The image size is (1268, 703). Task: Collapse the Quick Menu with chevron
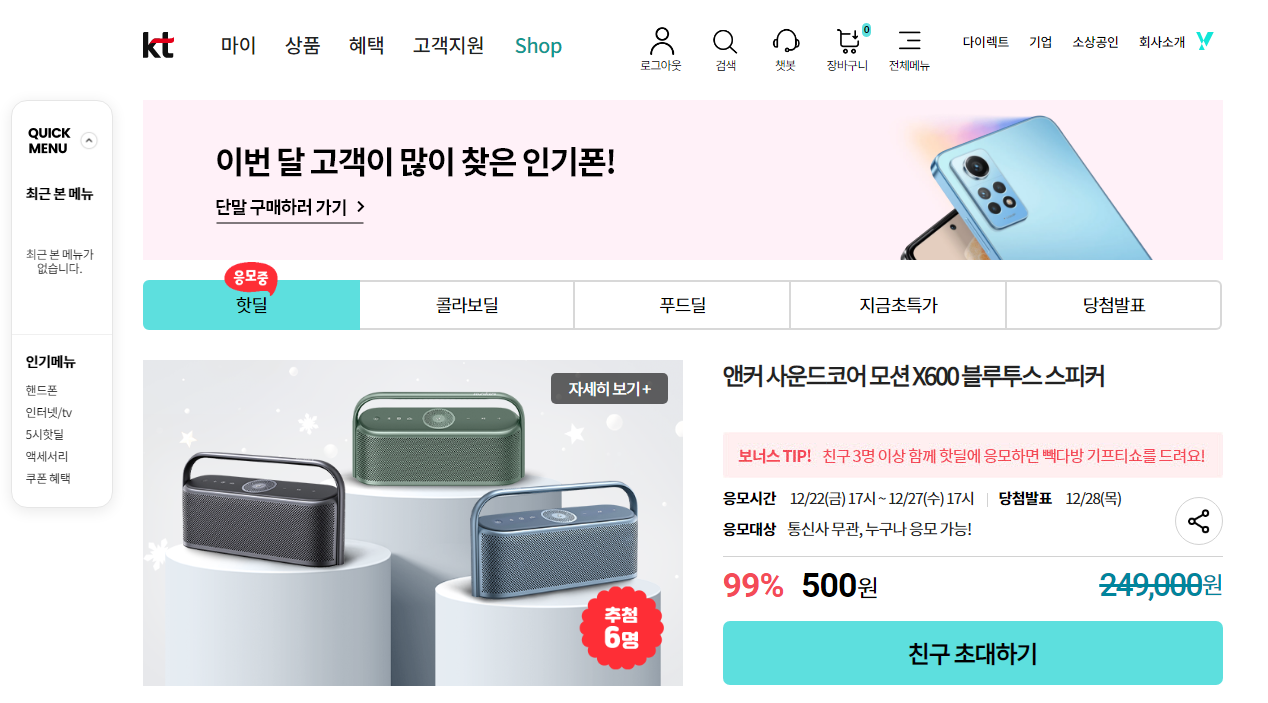coord(89,141)
